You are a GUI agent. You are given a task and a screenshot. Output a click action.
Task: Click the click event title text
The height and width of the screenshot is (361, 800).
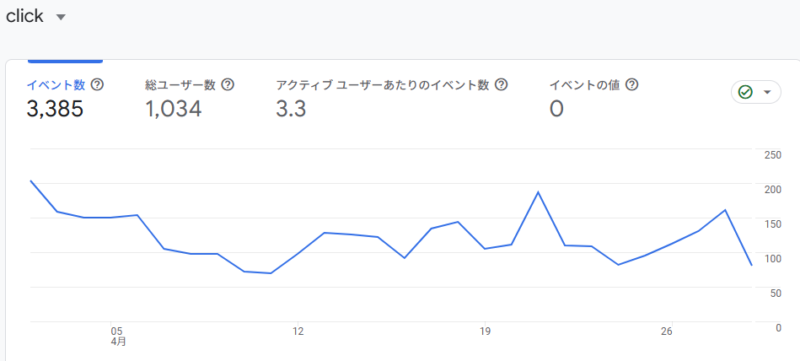coord(24,16)
